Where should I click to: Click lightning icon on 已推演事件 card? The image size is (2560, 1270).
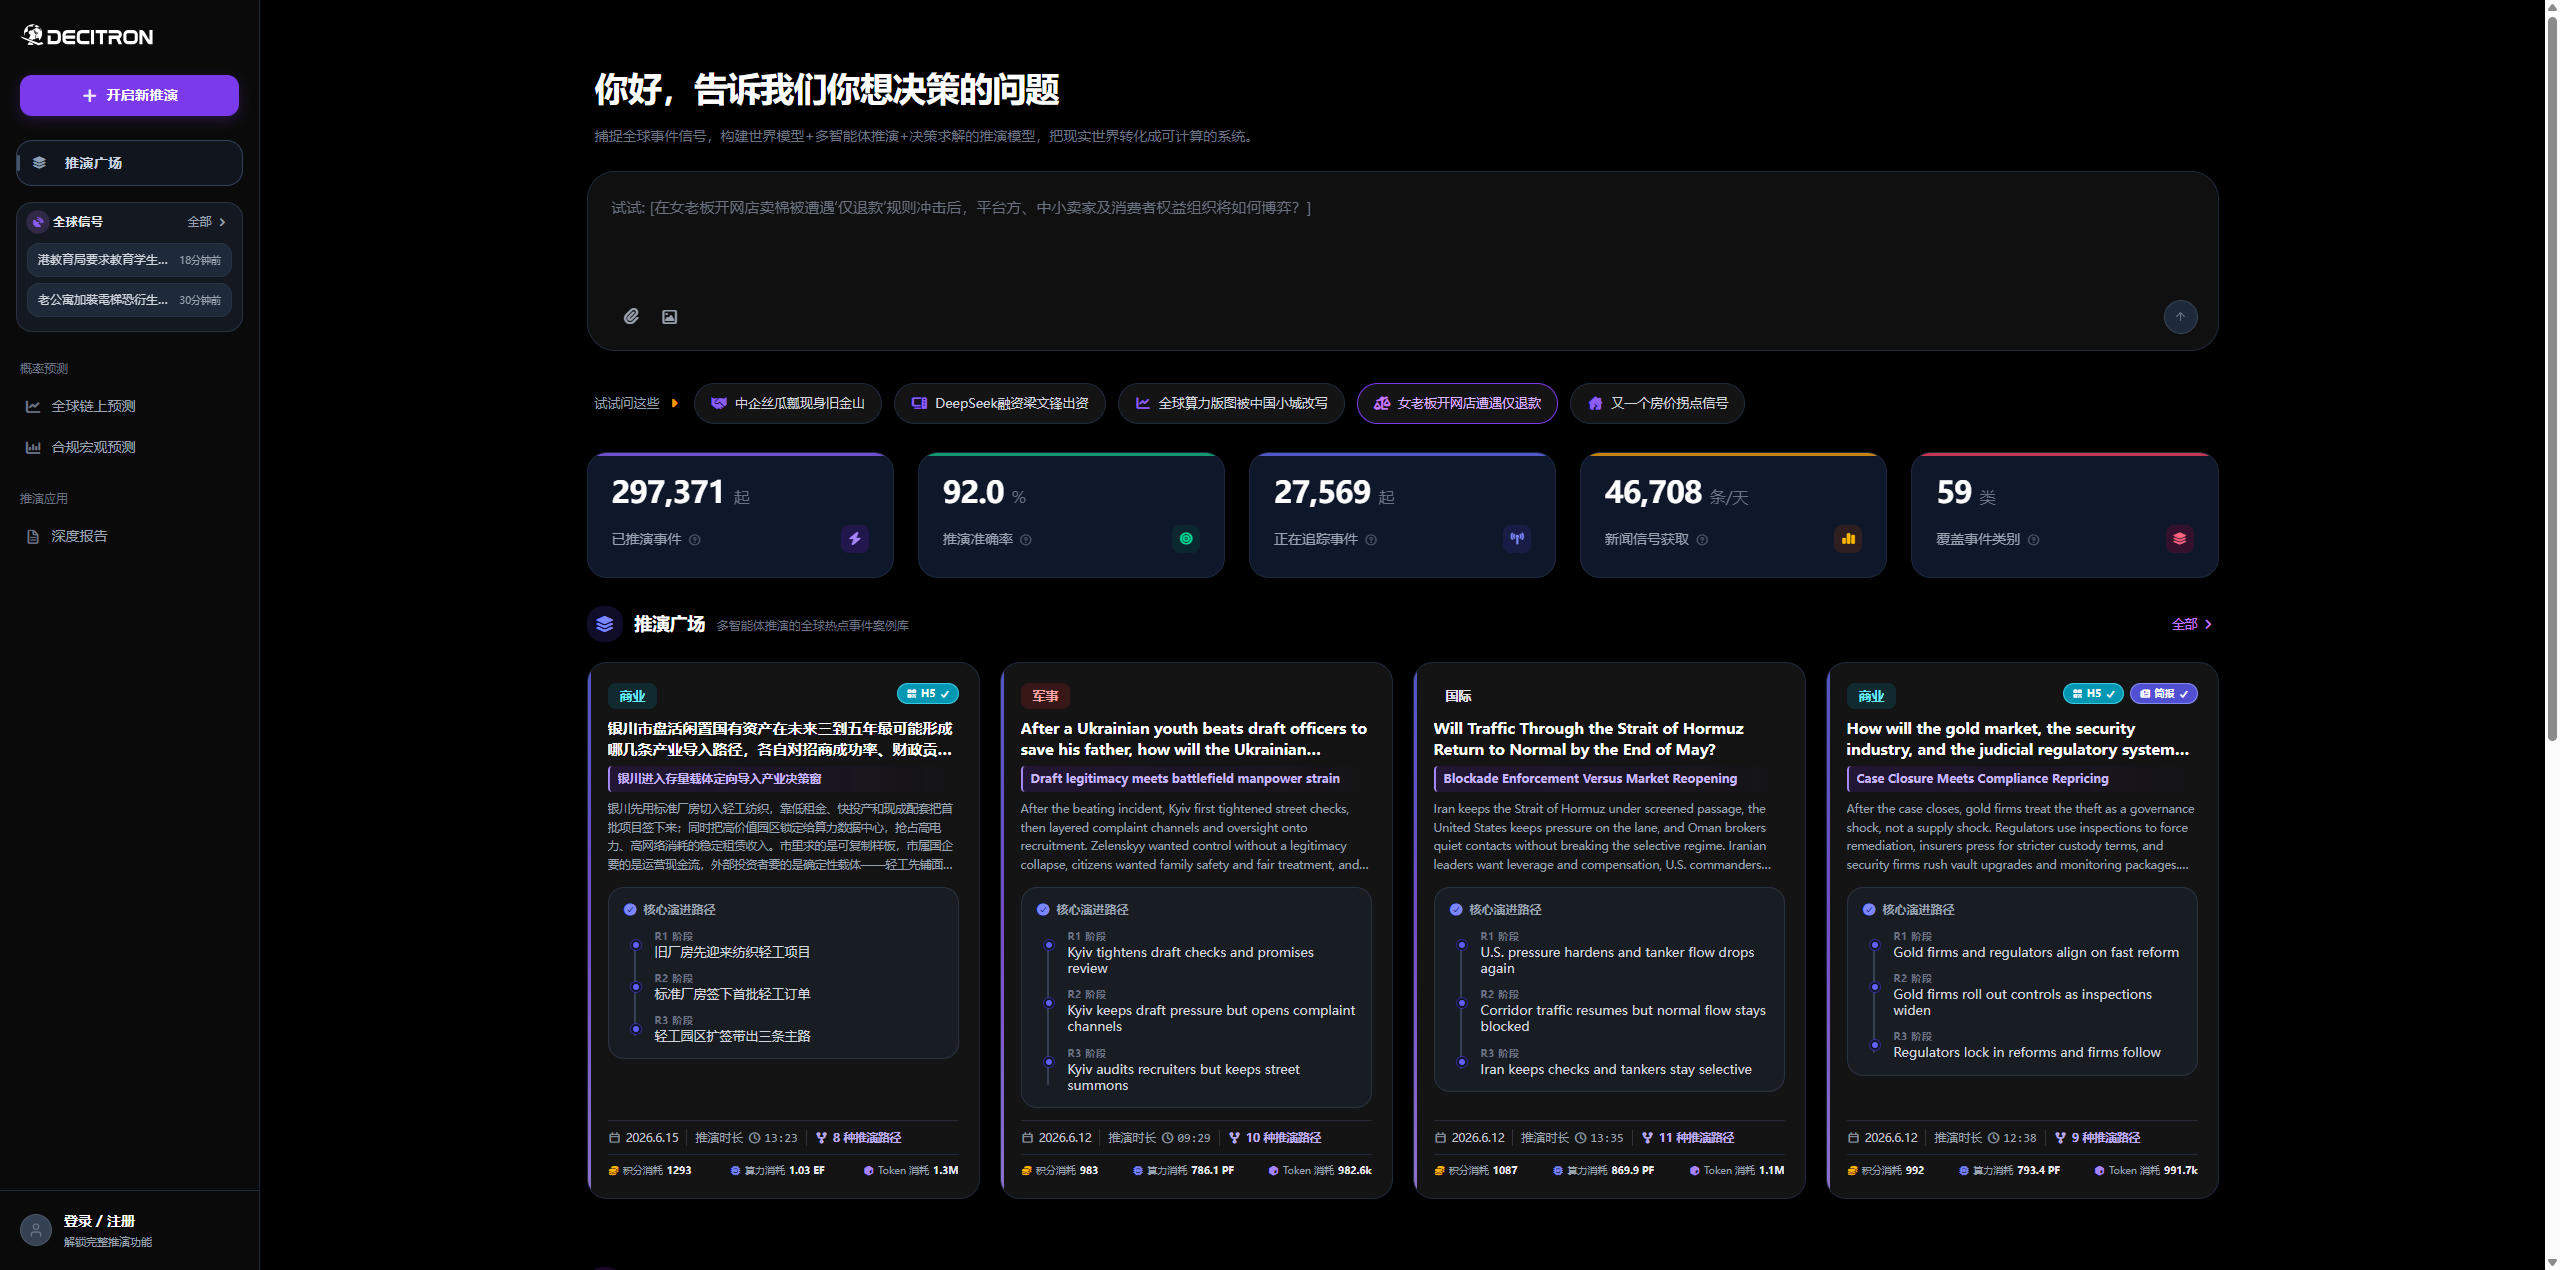(855, 538)
